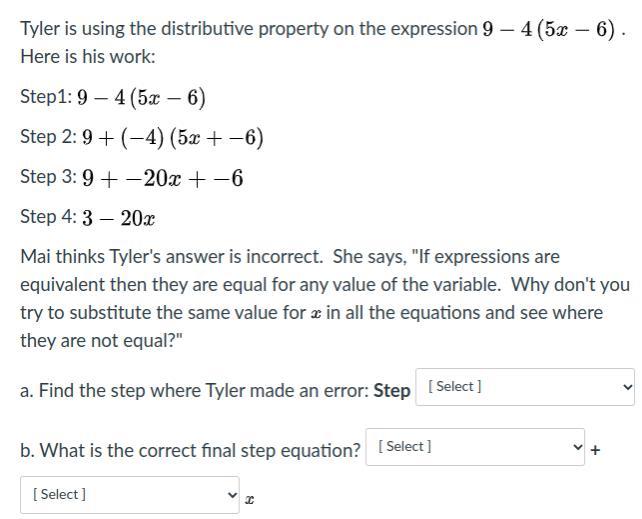Click the text 'they are not equal?' ending Mai's quote
642x519 pixels.
coord(102,341)
